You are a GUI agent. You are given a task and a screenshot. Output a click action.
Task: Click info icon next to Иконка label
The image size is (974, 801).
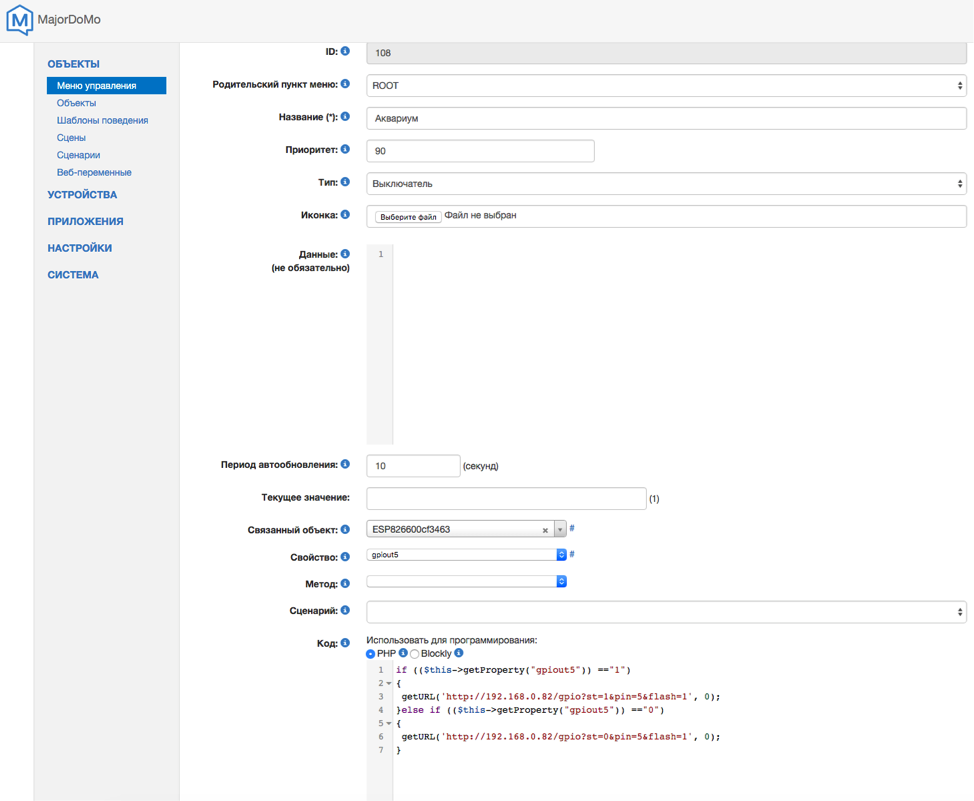pos(345,215)
